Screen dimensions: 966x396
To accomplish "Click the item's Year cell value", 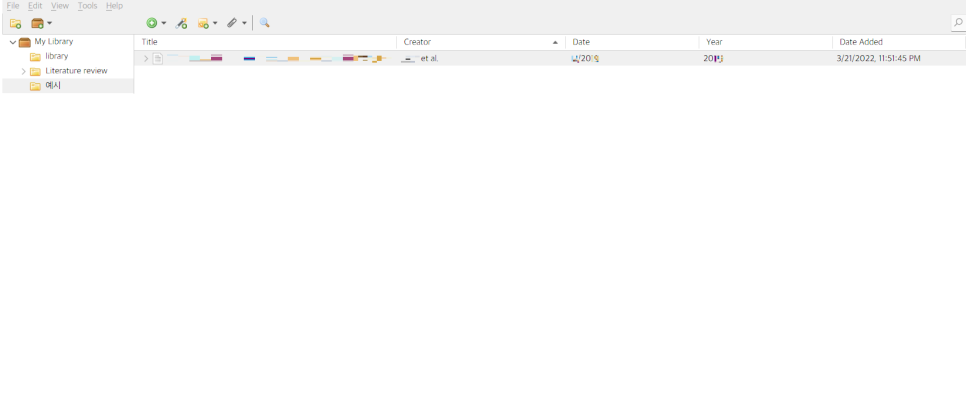I will 713,59.
